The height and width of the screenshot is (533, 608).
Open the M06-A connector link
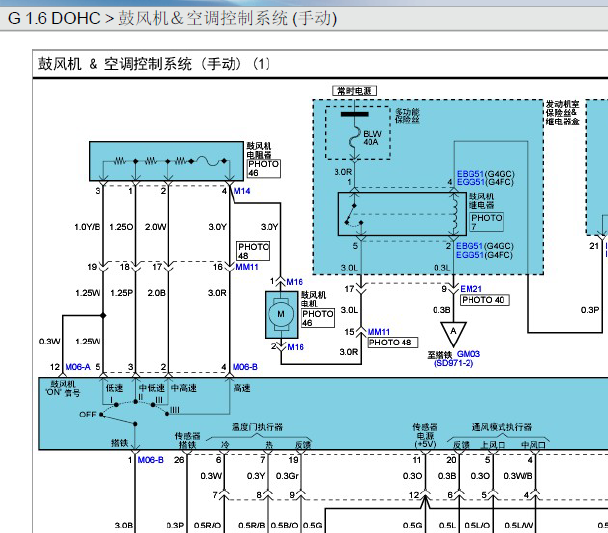tap(78, 367)
